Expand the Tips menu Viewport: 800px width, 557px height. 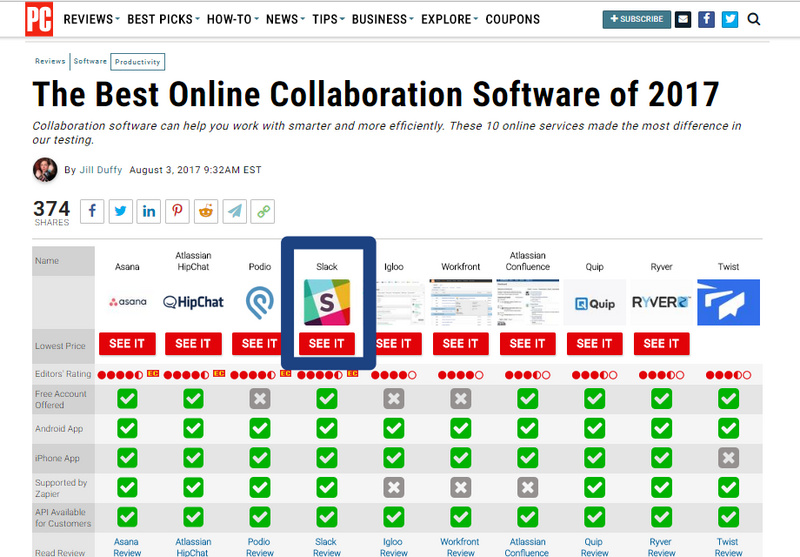(328, 19)
